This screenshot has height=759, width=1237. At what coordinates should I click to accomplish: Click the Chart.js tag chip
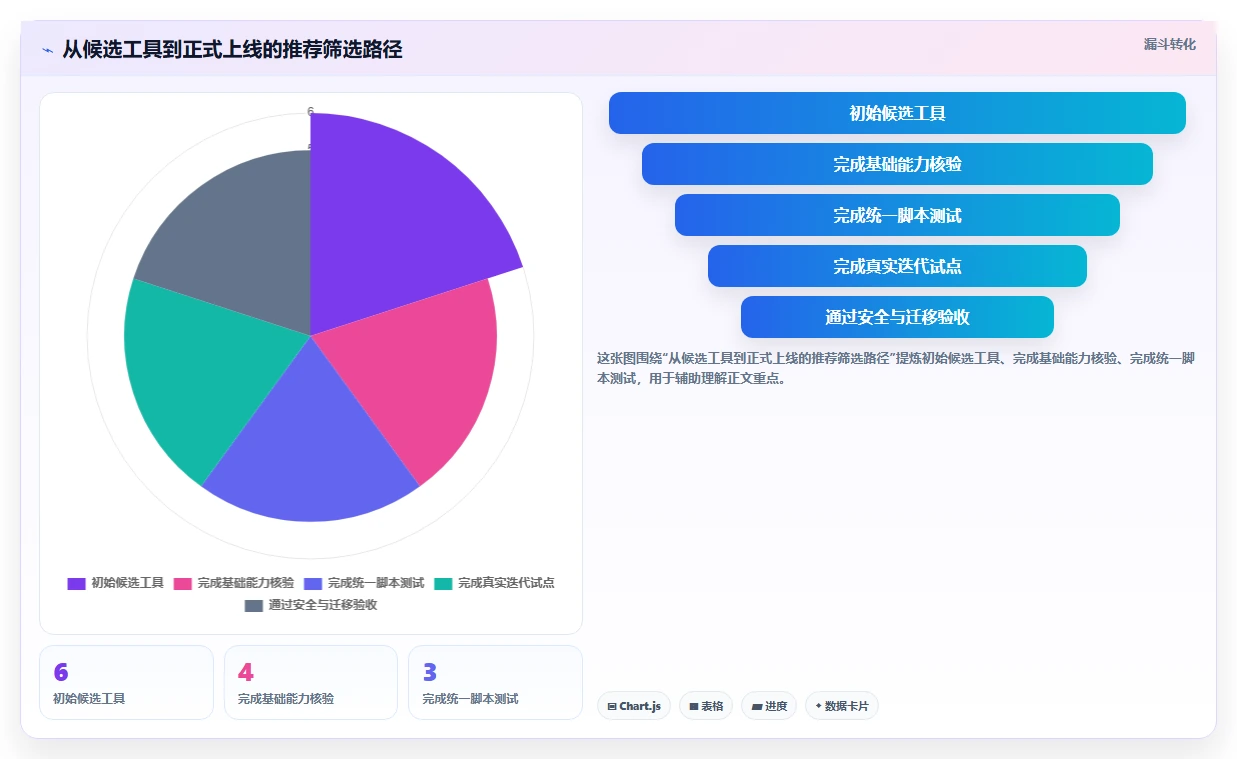pos(634,706)
